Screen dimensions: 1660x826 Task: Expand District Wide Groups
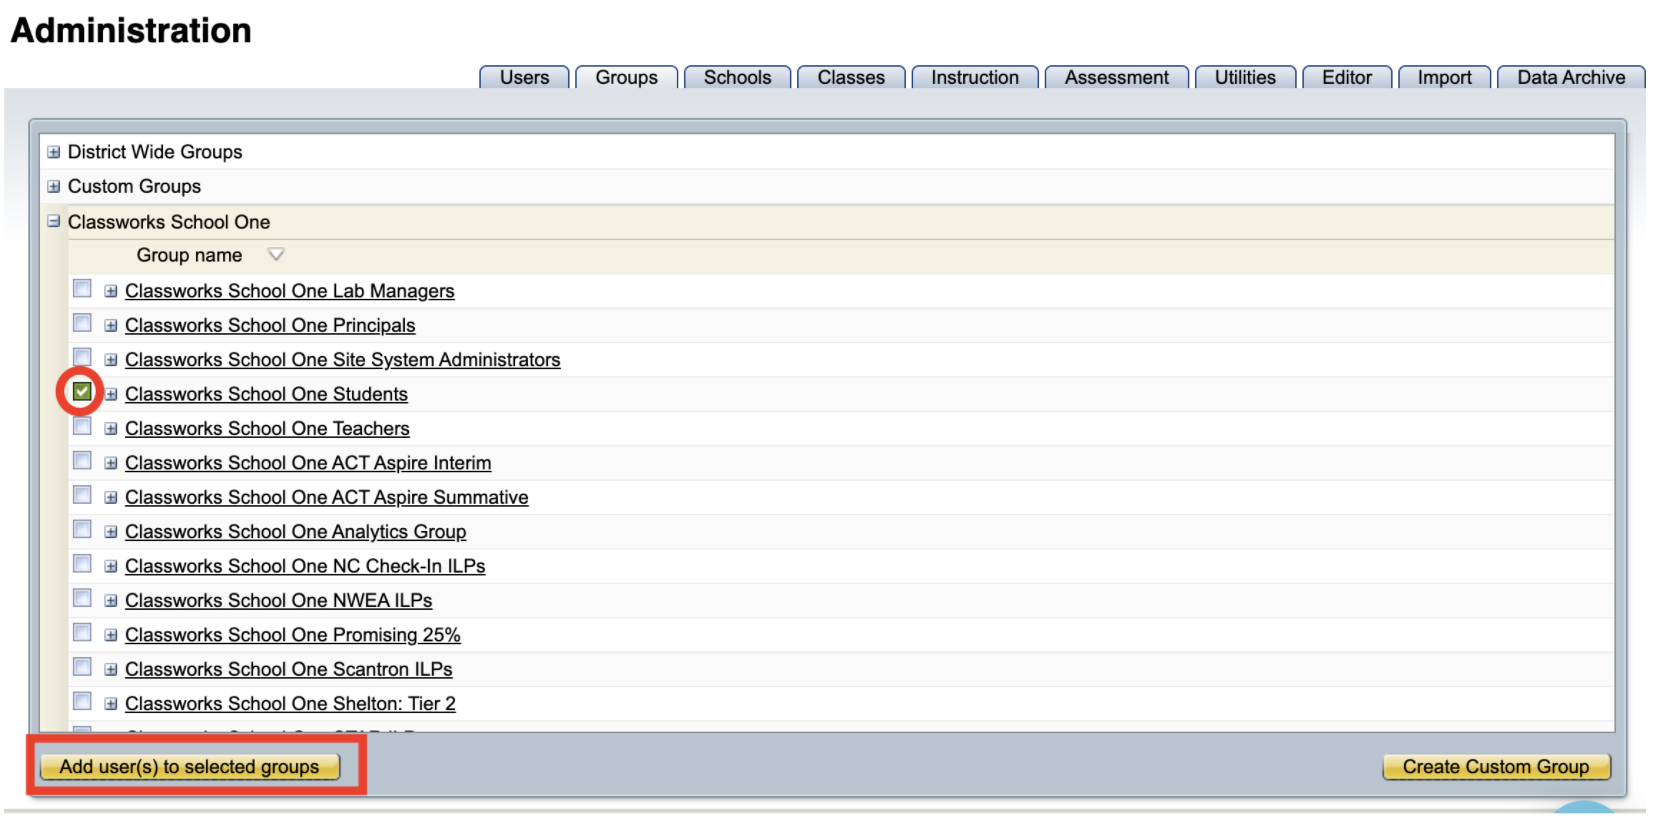(x=54, y=152)
